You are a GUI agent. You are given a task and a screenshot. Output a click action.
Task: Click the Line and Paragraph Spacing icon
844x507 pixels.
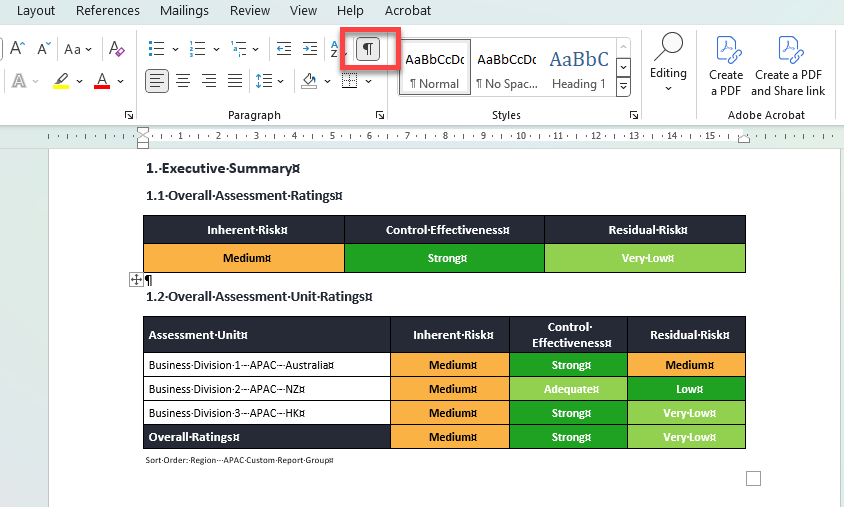pos(264,81)
